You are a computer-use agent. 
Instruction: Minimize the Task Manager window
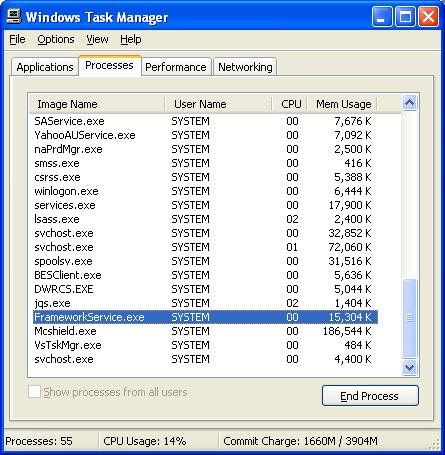click(382, 16)
